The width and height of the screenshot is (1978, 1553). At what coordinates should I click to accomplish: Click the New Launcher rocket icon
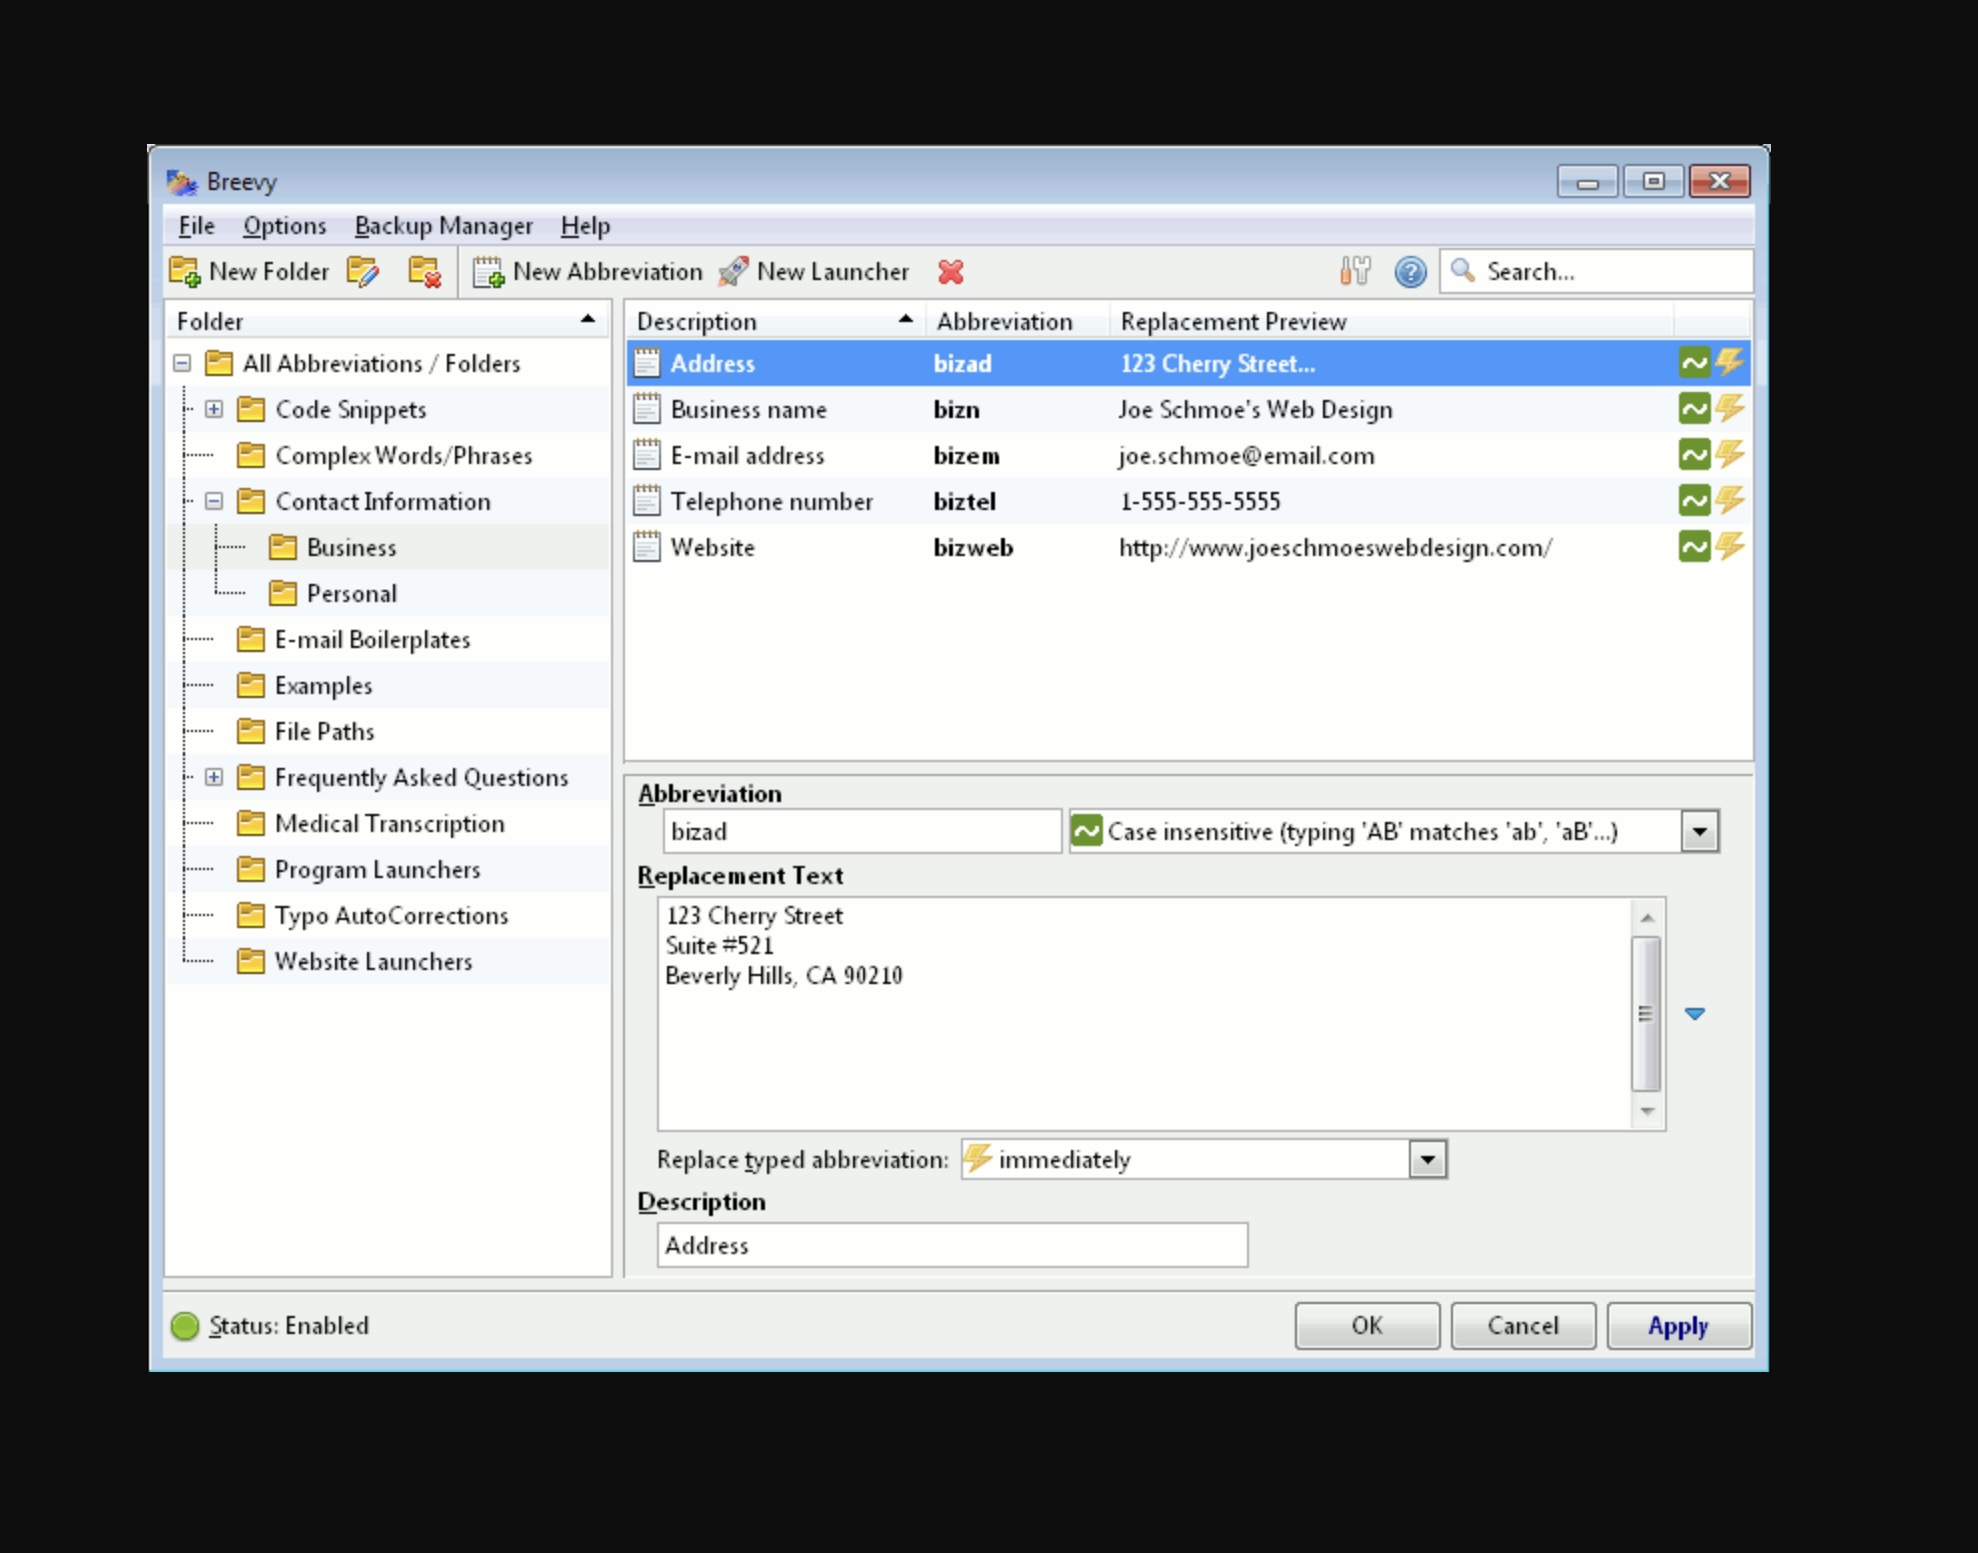pos(733,272)
